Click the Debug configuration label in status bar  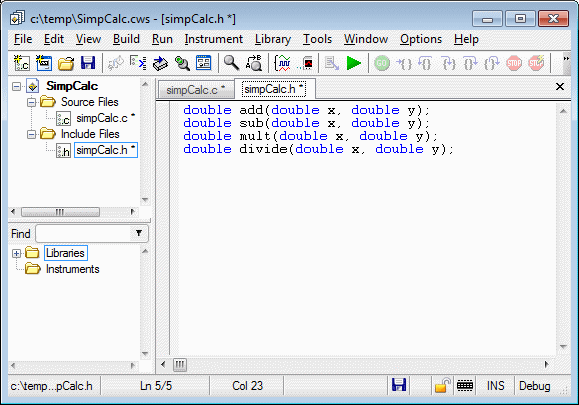click(534, 386)
